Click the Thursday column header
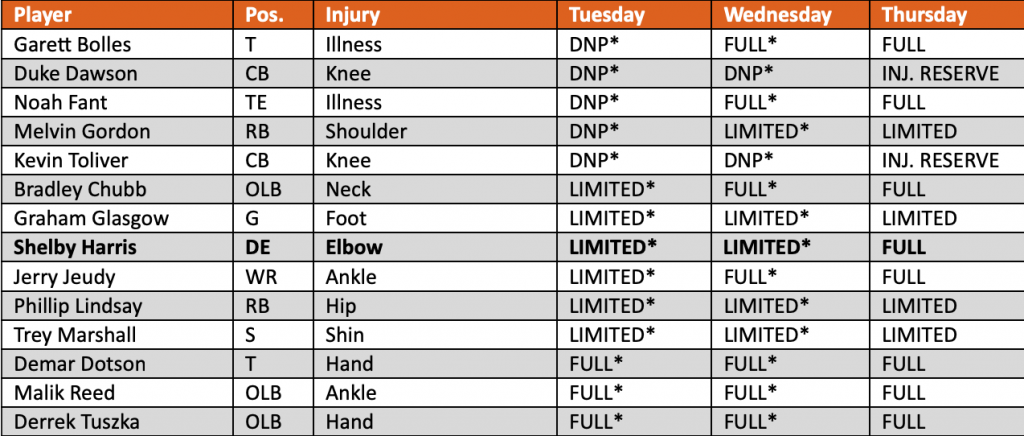 tap(925, 15)
